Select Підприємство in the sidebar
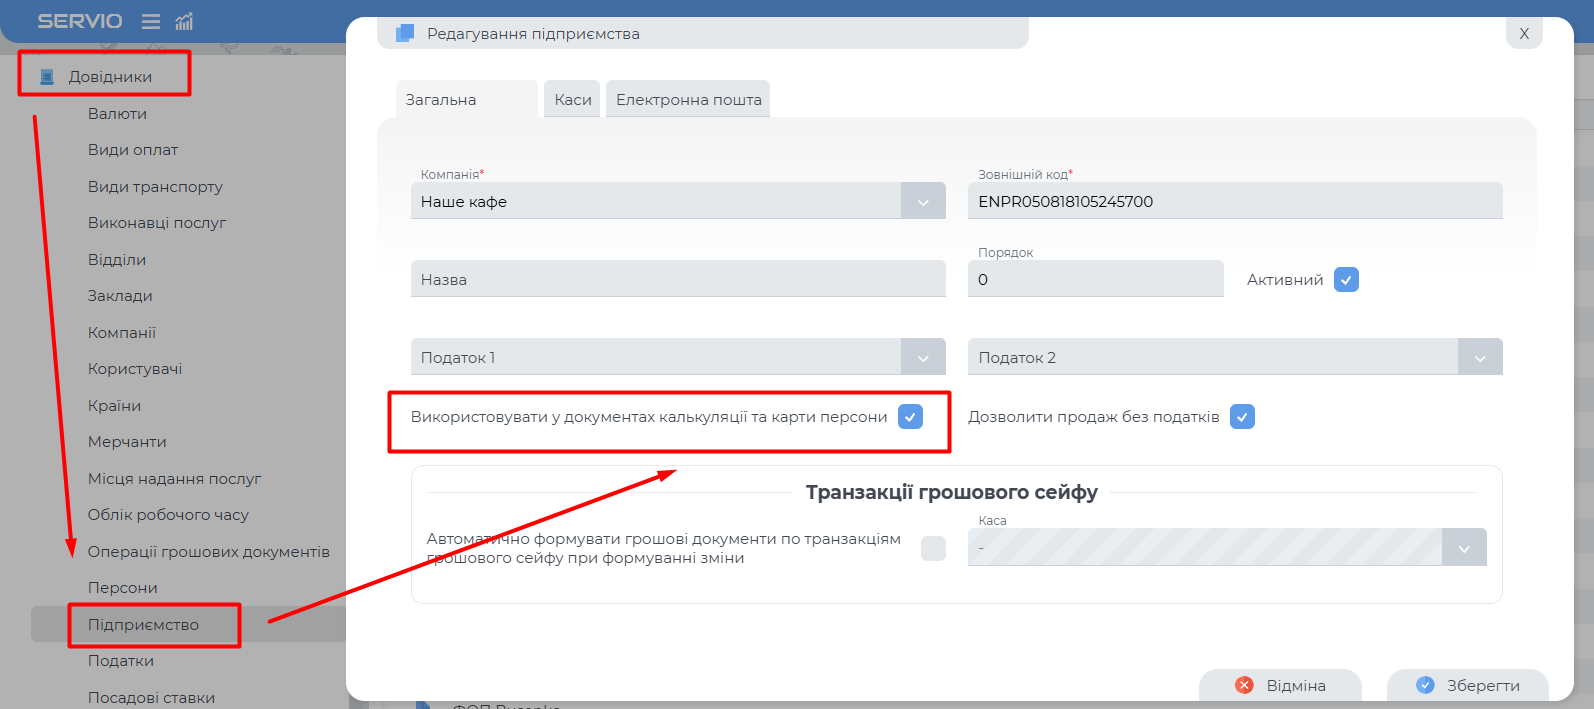 [x=143, y=625]
